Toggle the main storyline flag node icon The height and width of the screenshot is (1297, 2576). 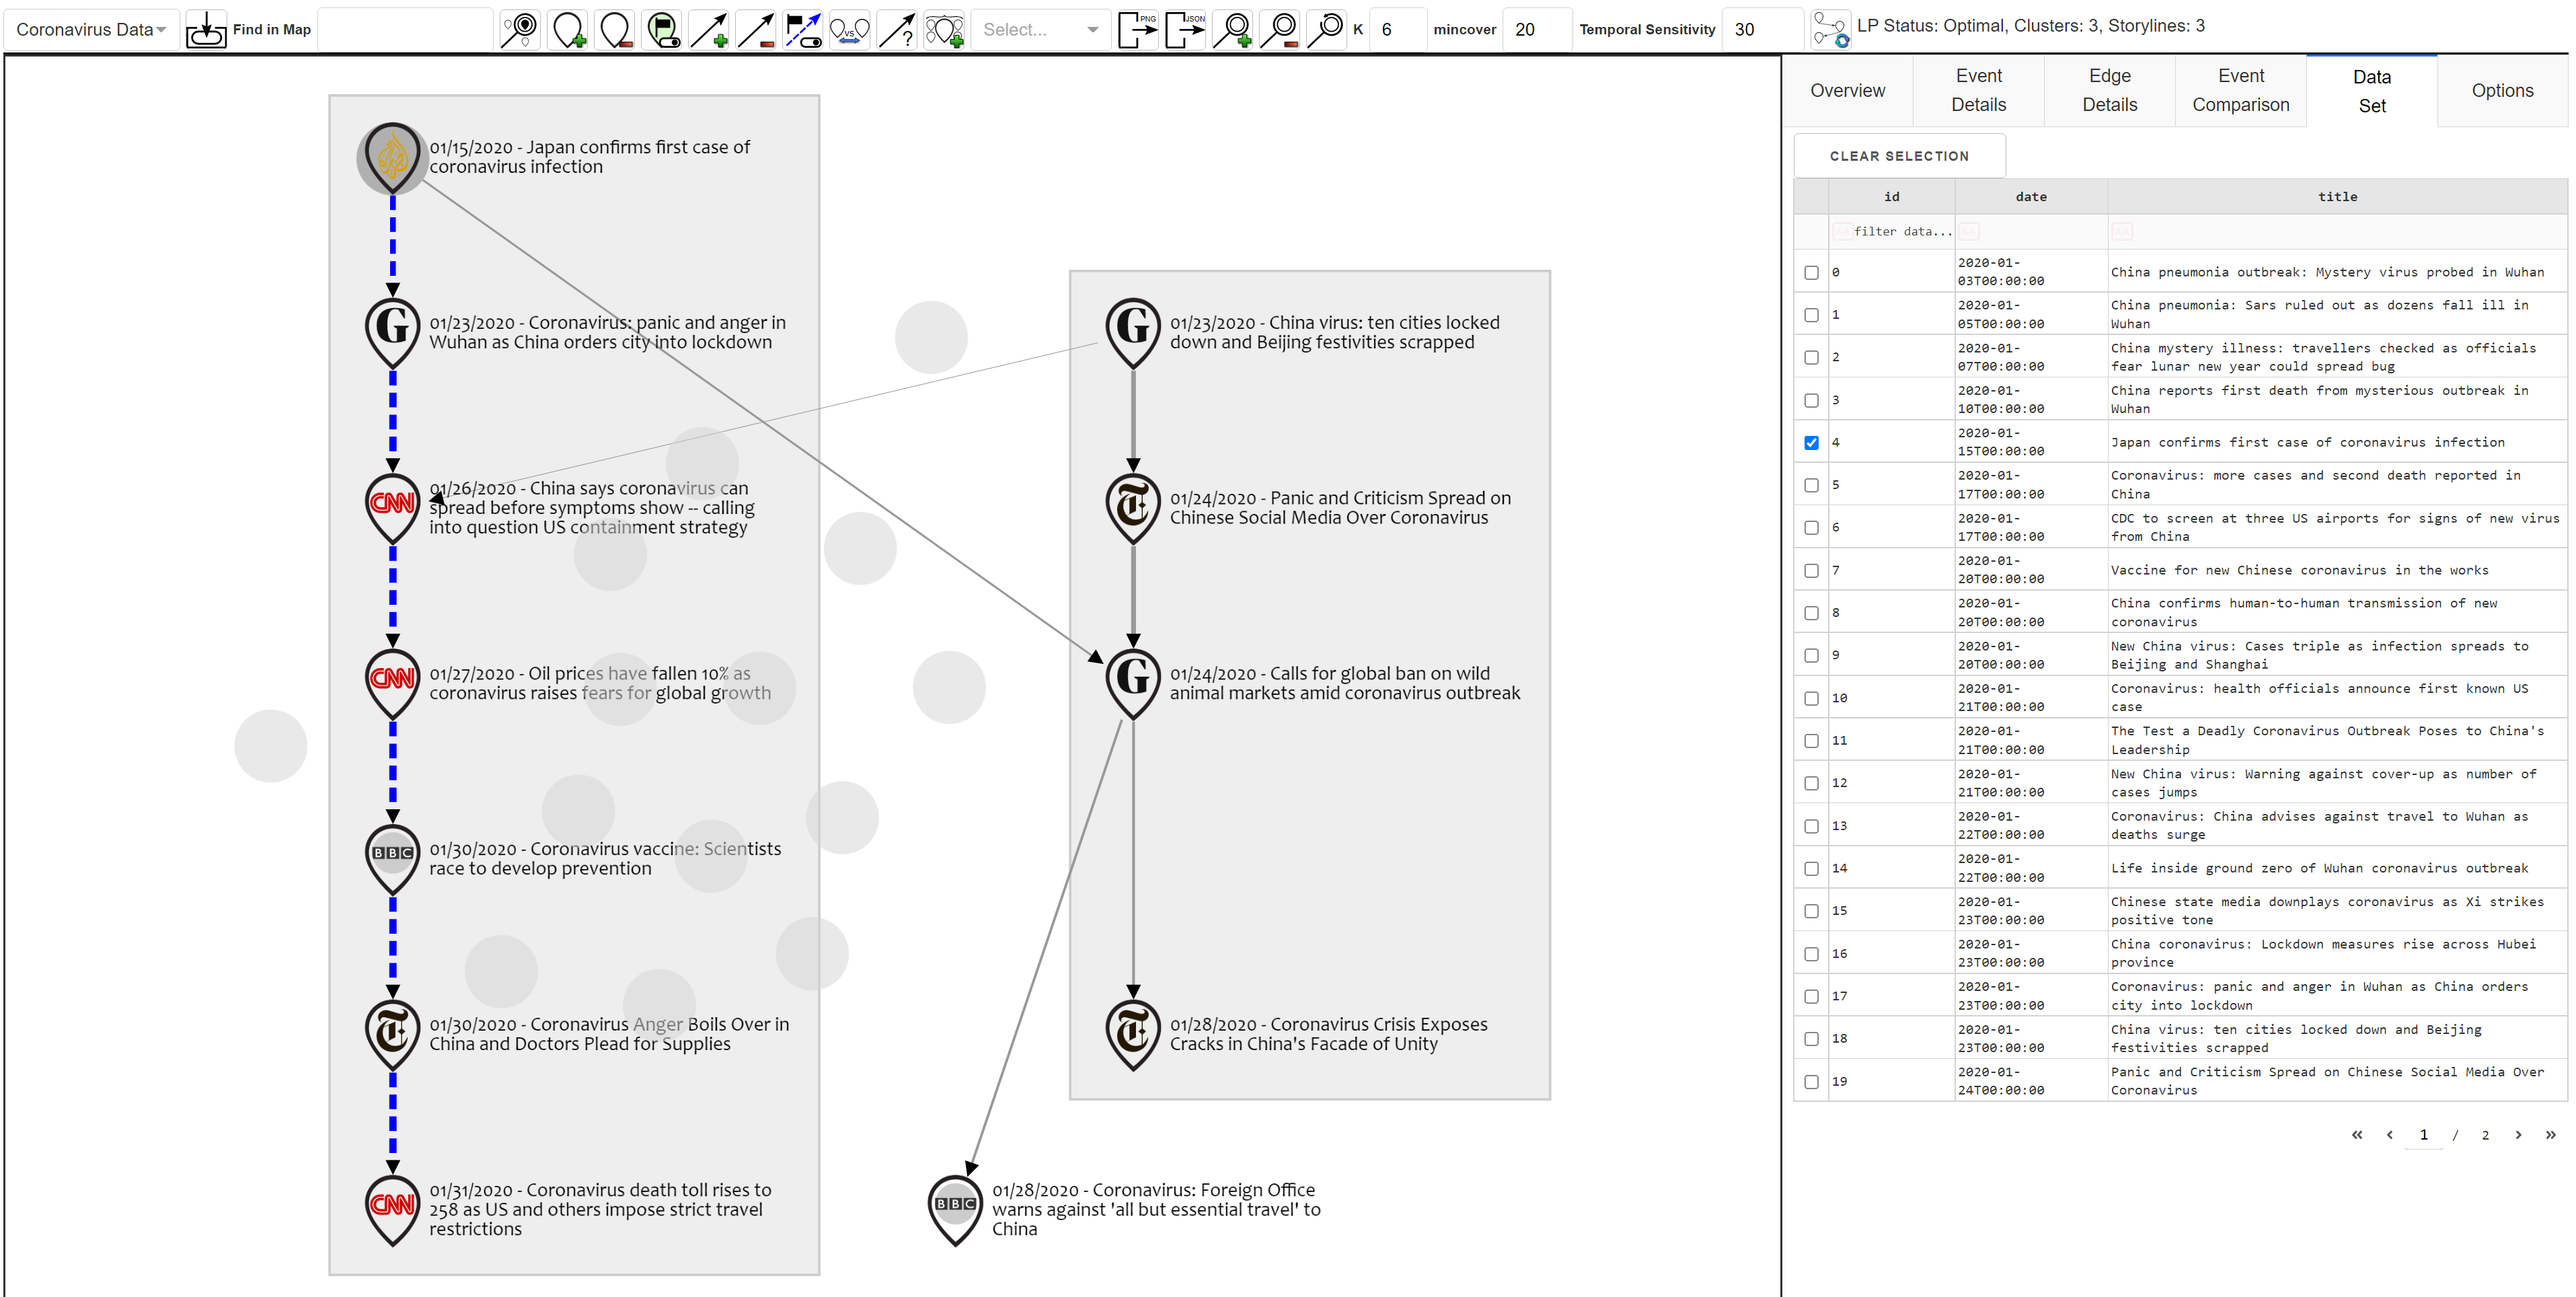(662, 29)
